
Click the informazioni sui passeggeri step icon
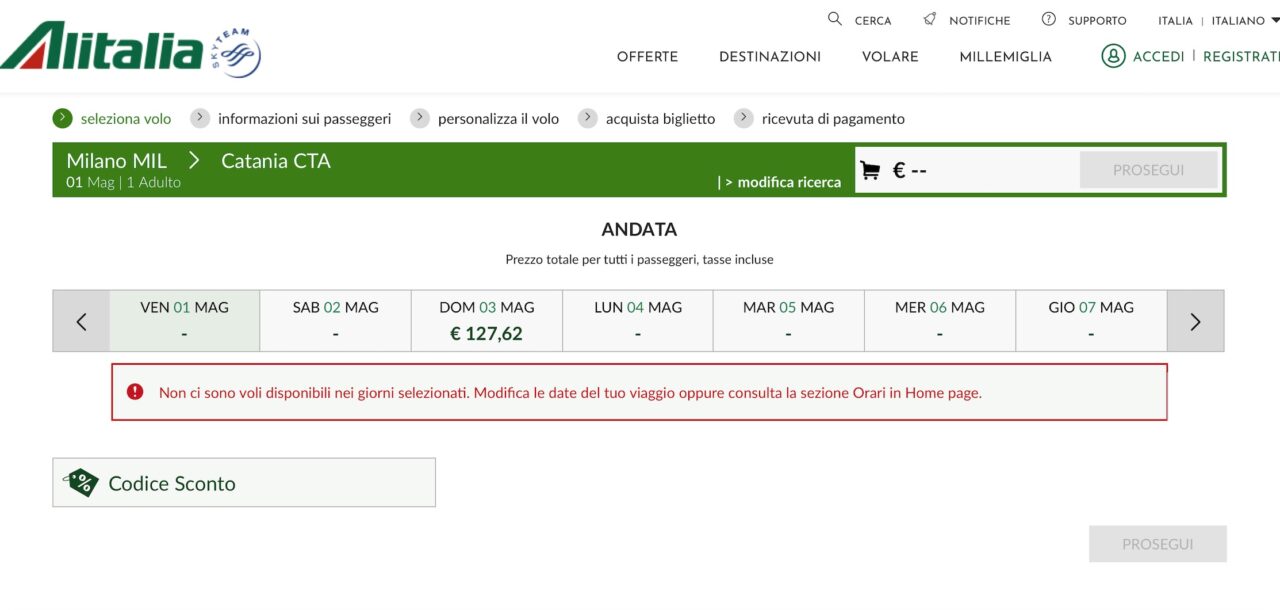200,118
